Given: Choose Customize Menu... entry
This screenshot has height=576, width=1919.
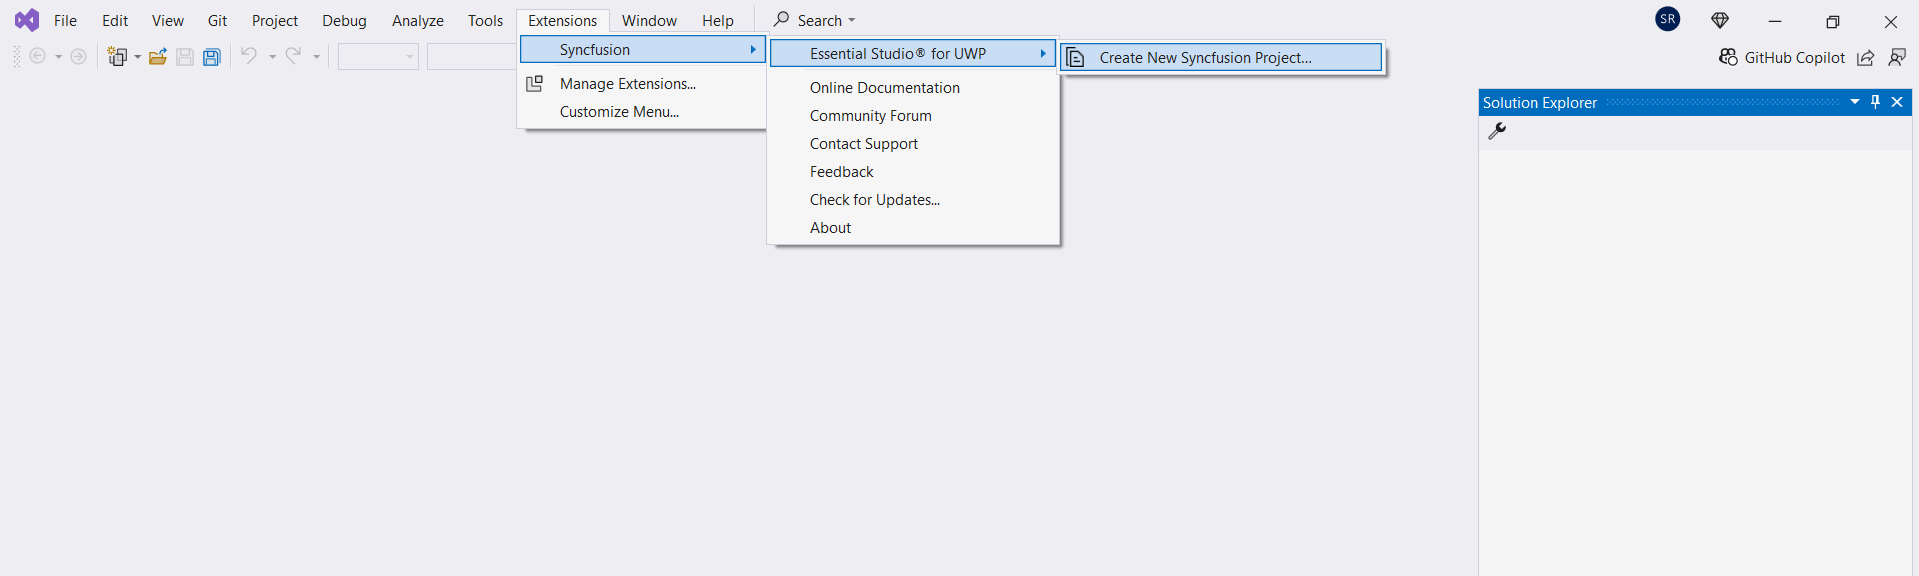Looking at the screenshot, I should 643,112.
